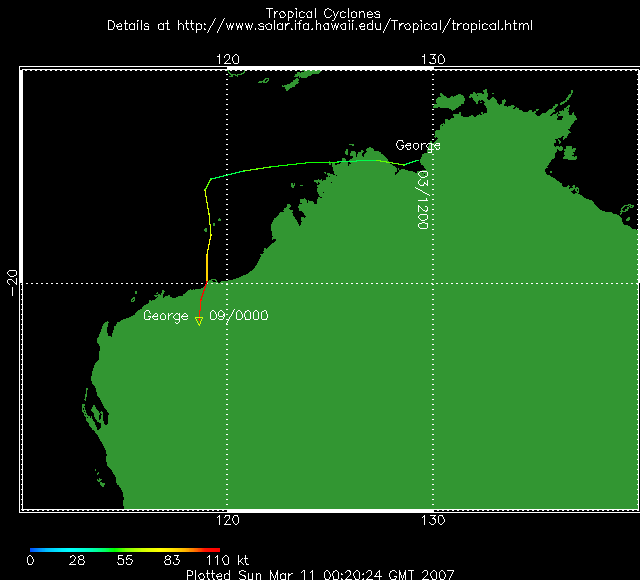640x580 pixels.
Task: Click the rotated 03/1200 time label
Action: click(x=422, y=200)
